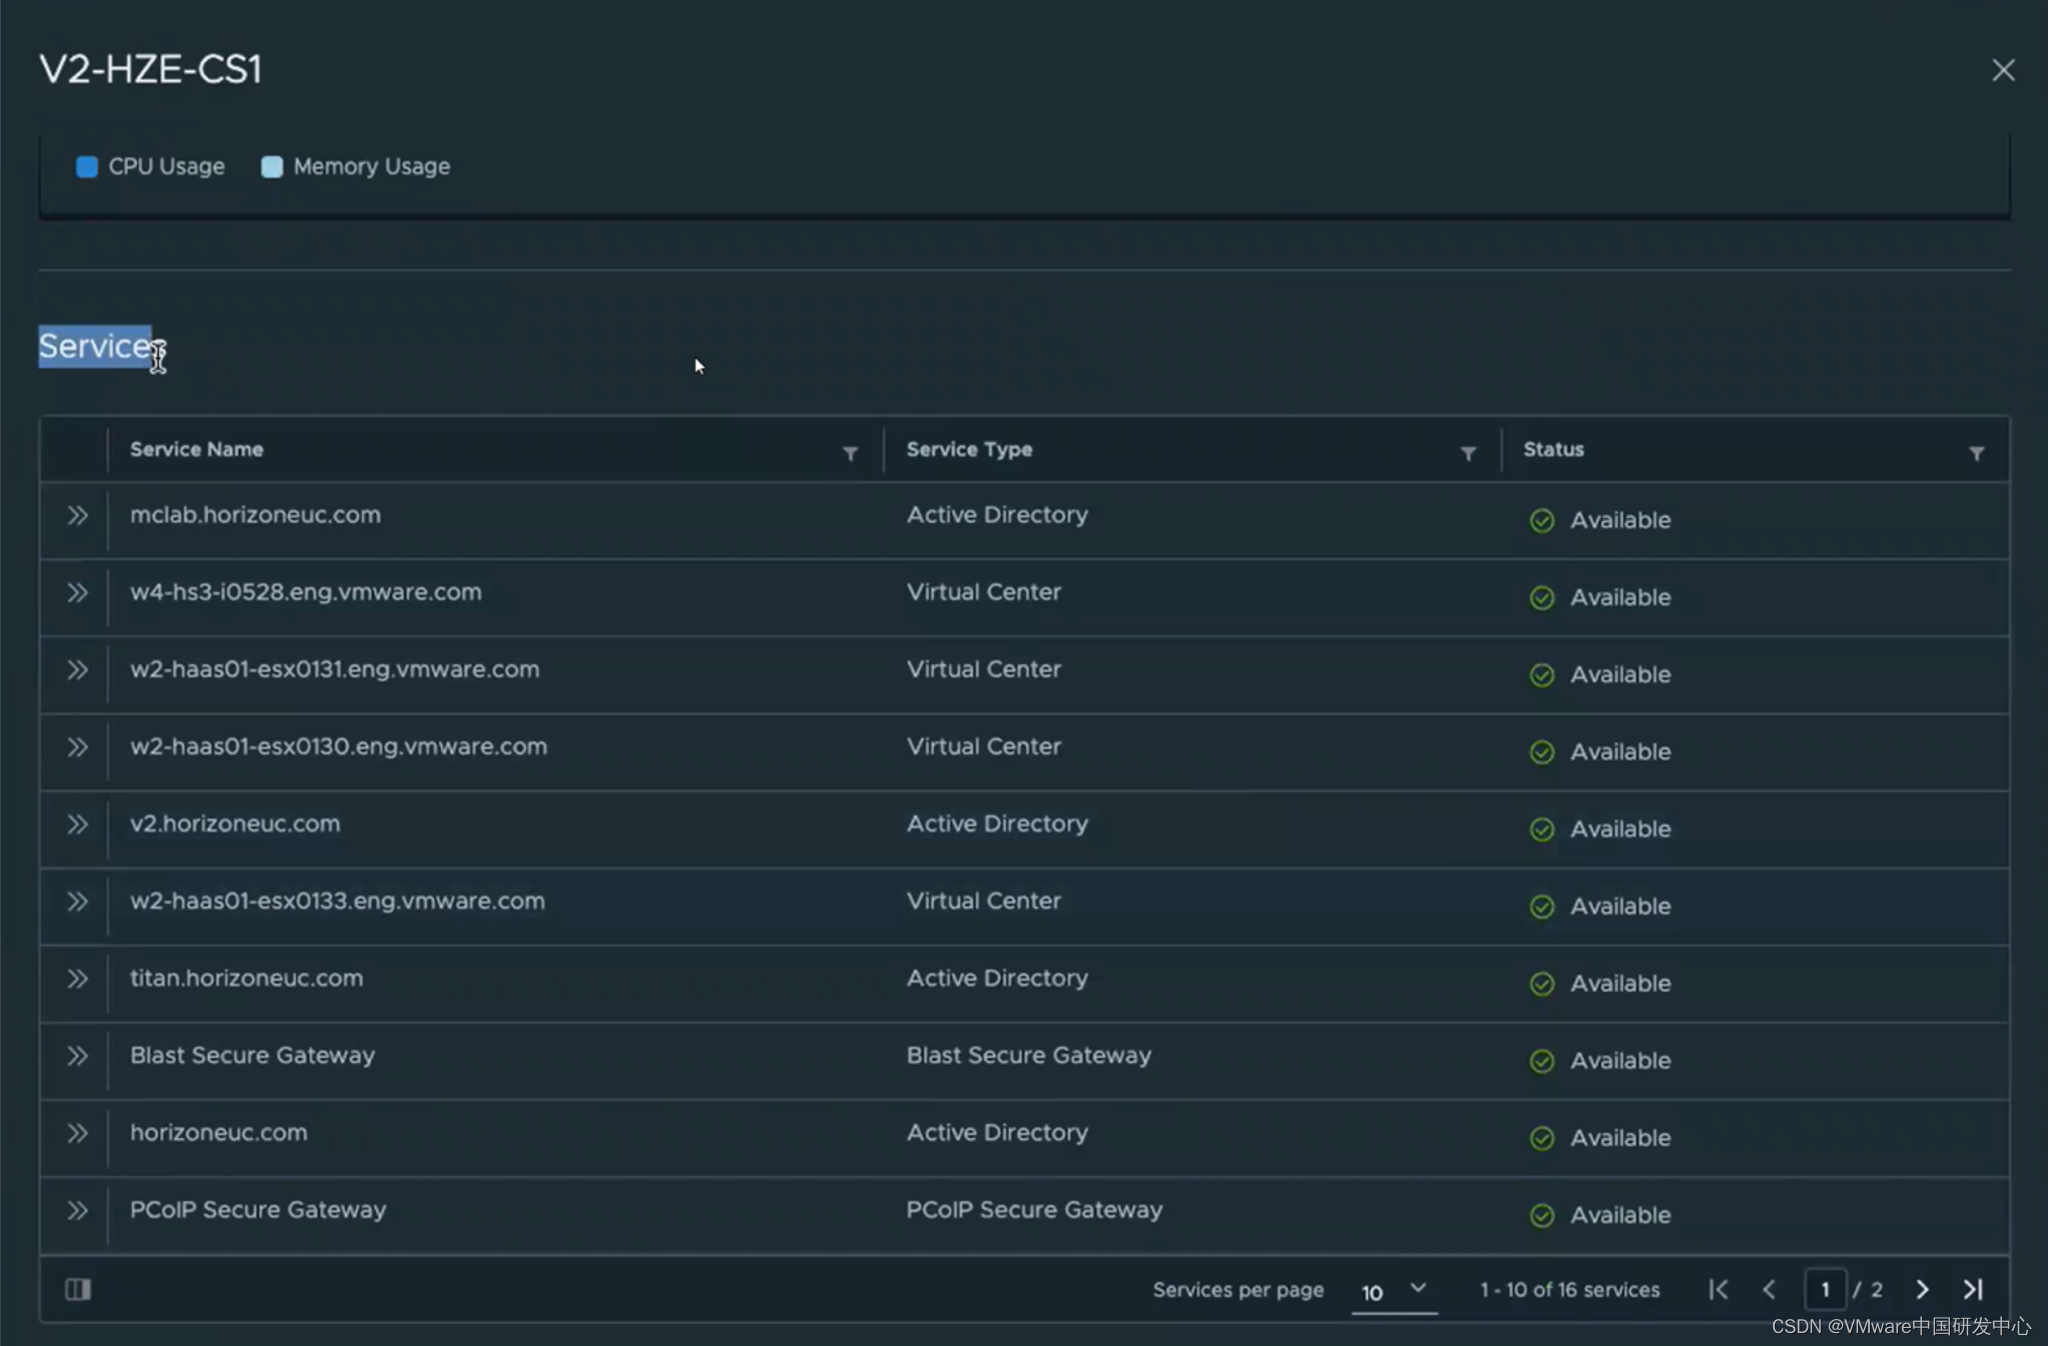Go to the first page of services
Image resolution: width=2048 pixels, height=1346 pixels.
point(1718,1290)
